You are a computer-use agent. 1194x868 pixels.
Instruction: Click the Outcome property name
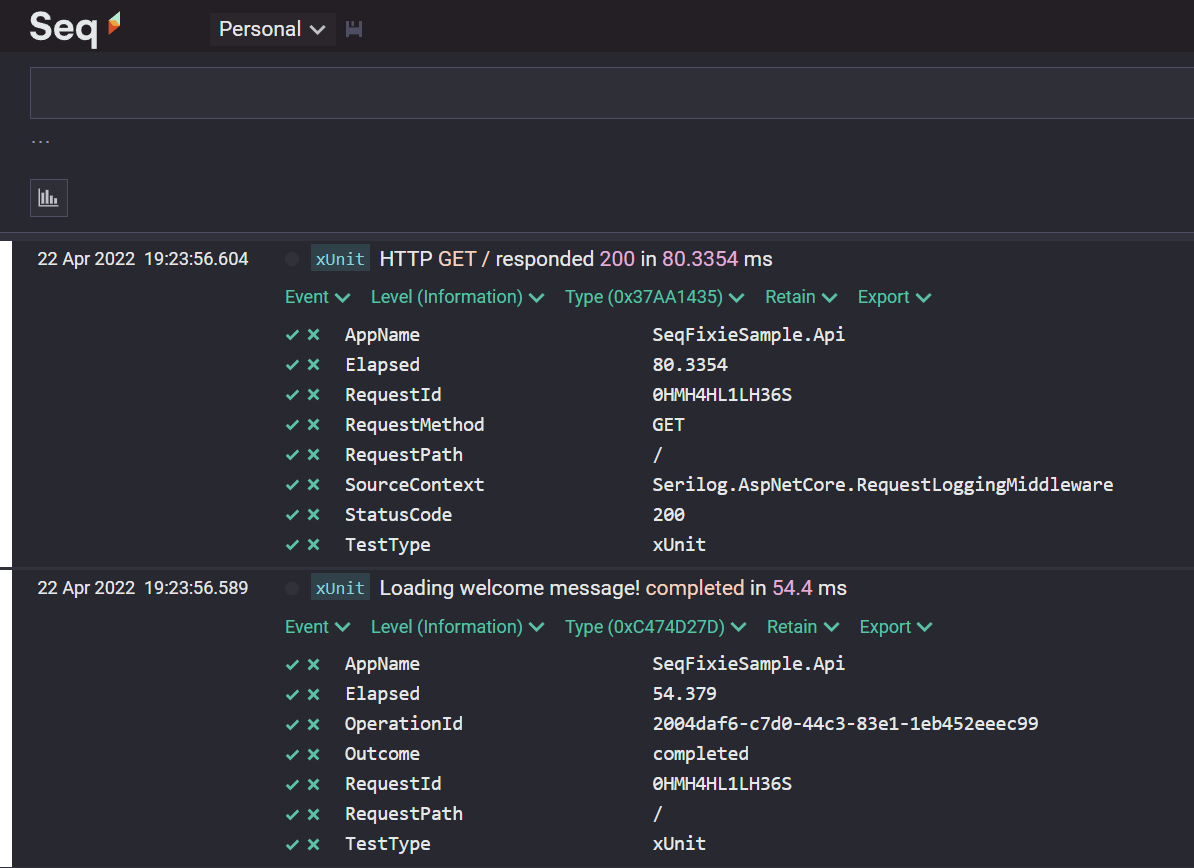coord(382,755)
